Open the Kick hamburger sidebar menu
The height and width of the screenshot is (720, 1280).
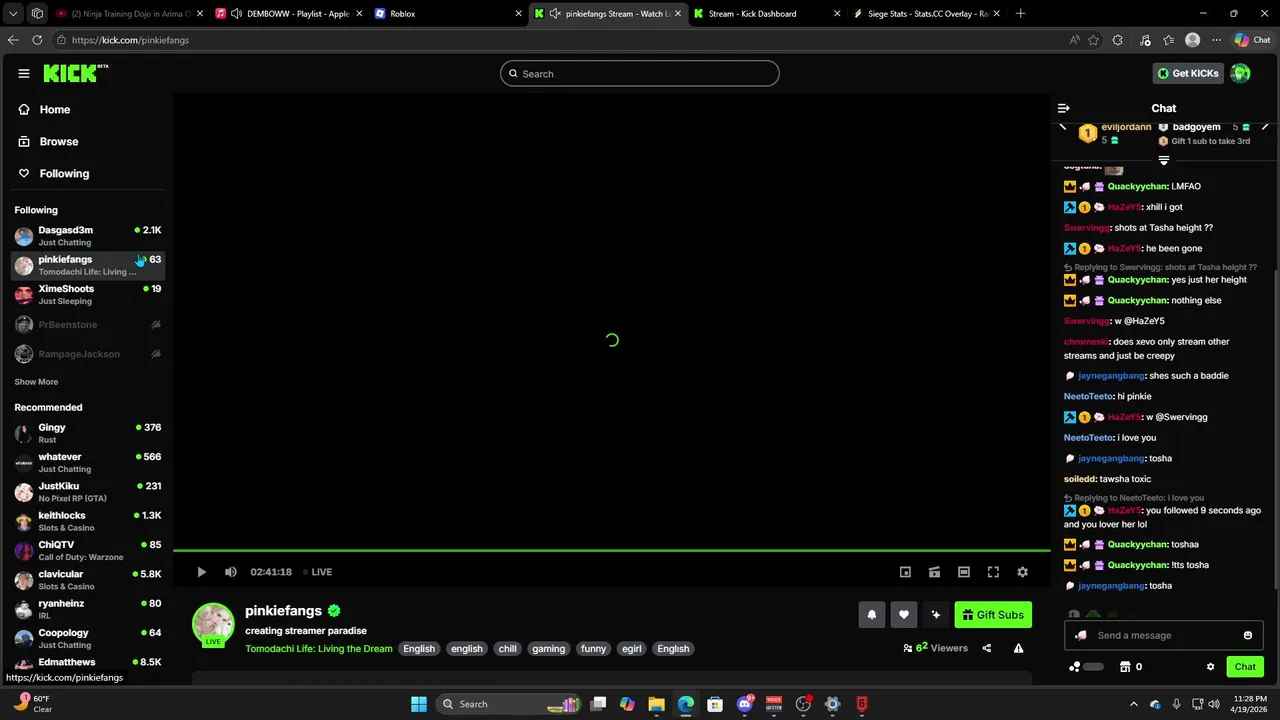click(x=24, y=73)
